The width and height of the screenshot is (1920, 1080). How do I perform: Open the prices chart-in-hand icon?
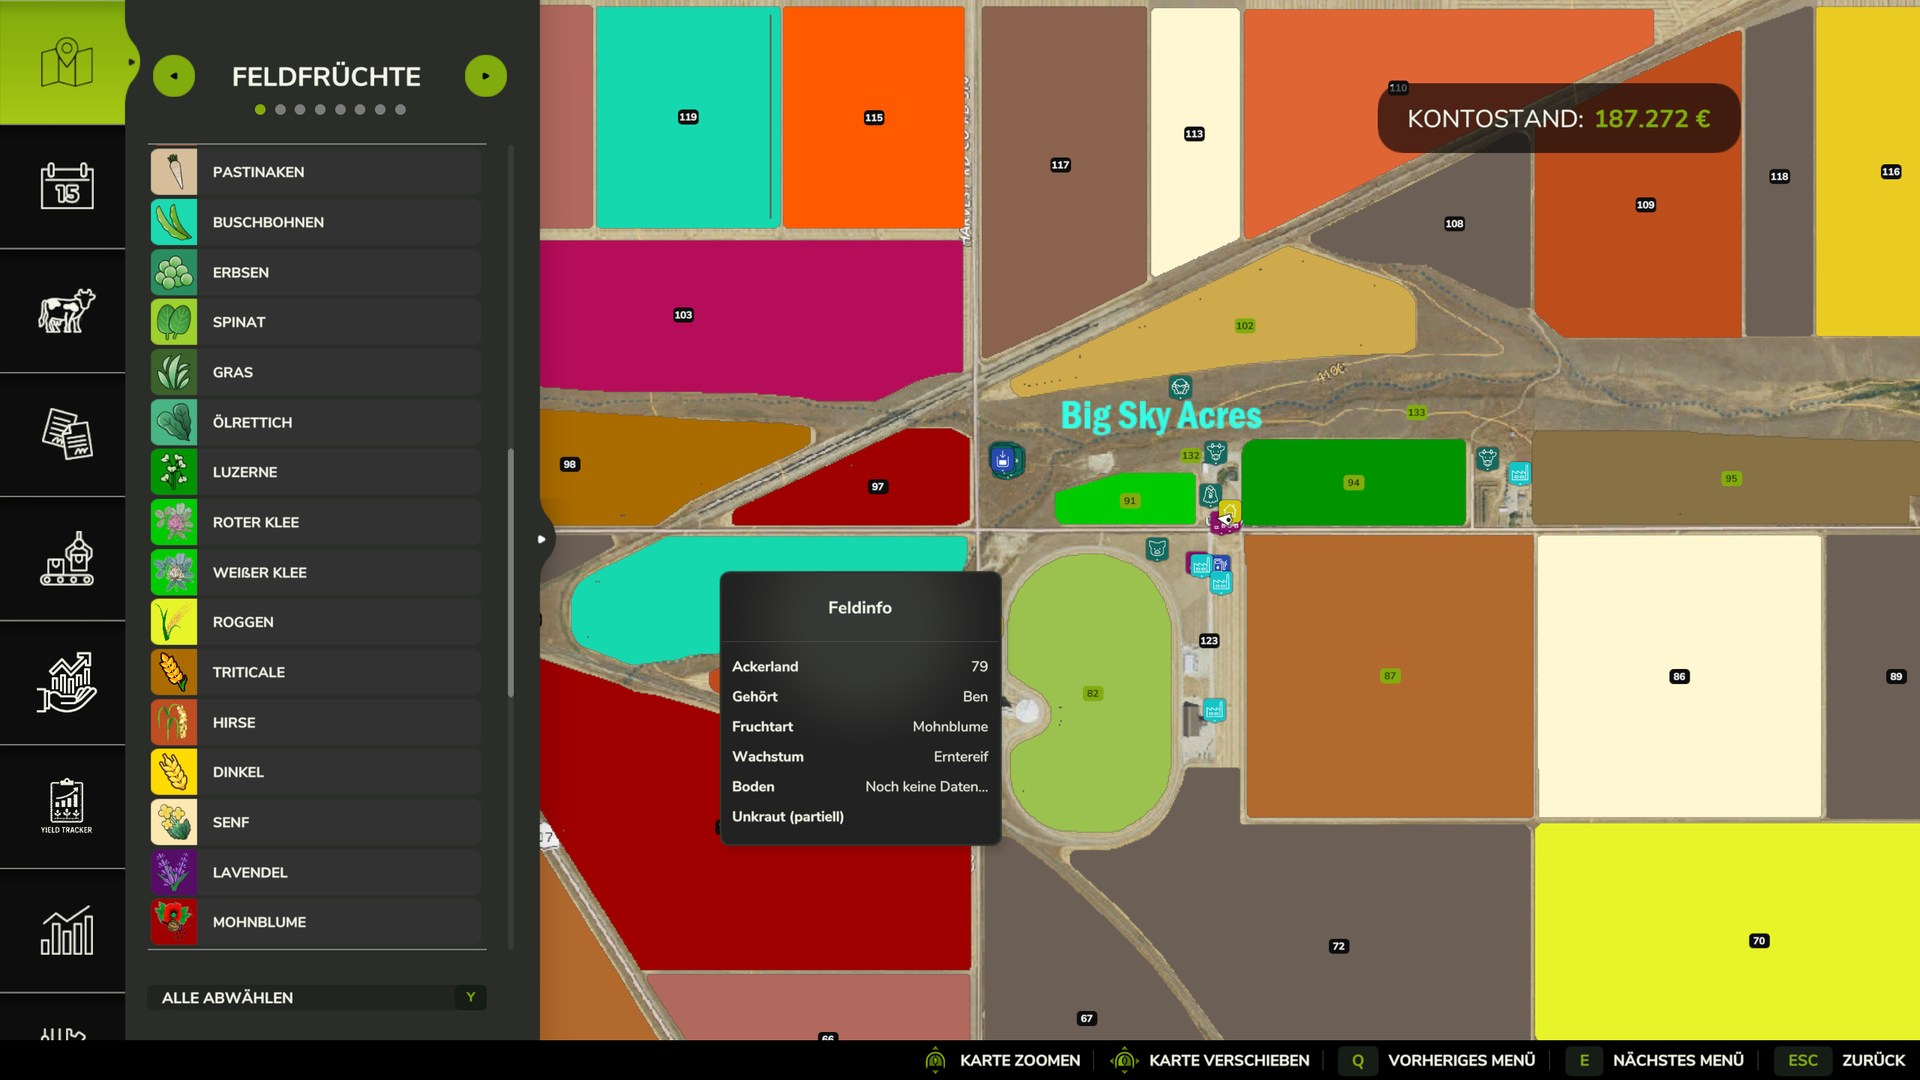66,683
